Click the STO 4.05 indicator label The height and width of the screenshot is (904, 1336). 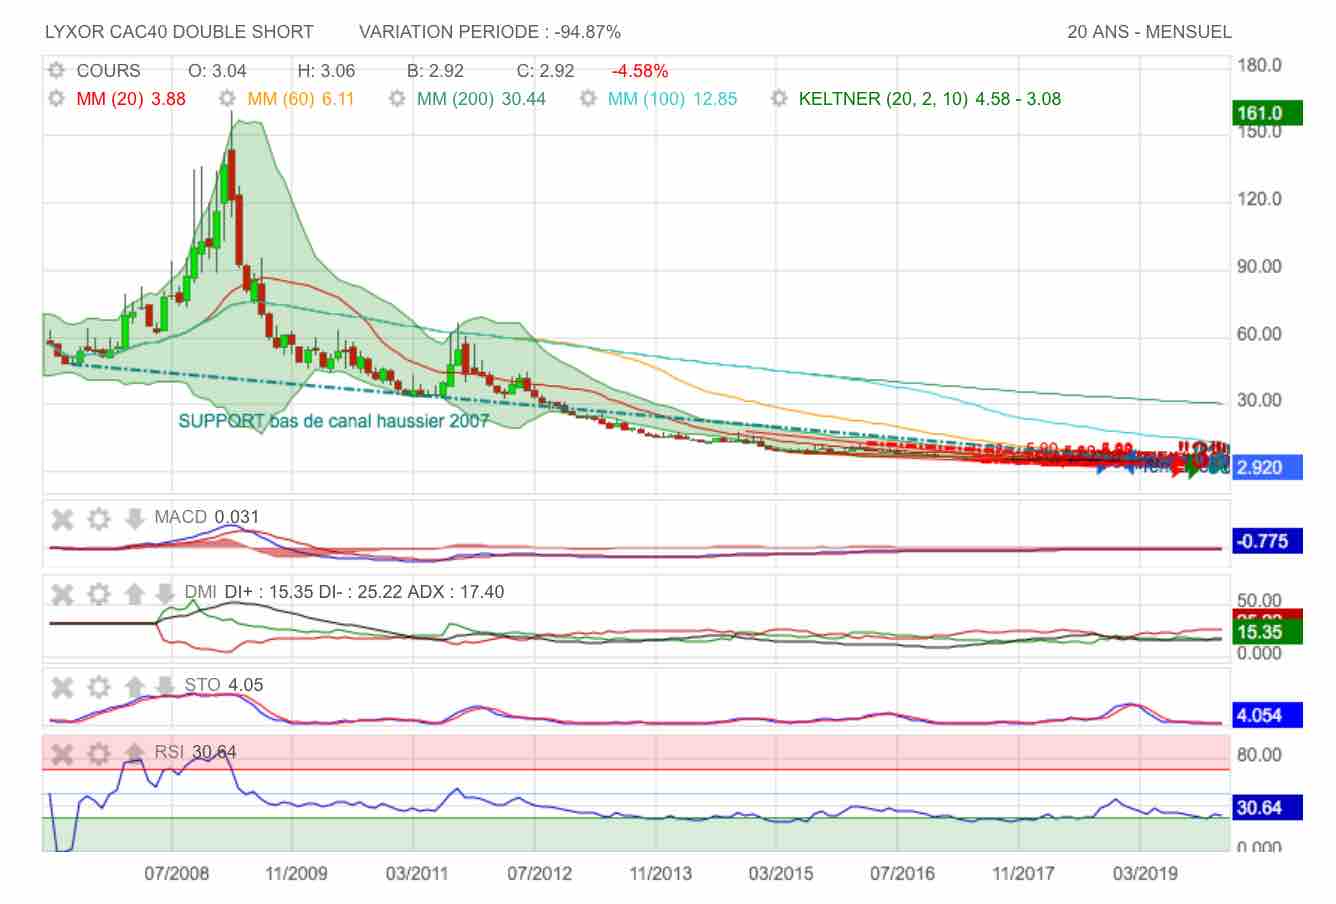pos(224,685)
